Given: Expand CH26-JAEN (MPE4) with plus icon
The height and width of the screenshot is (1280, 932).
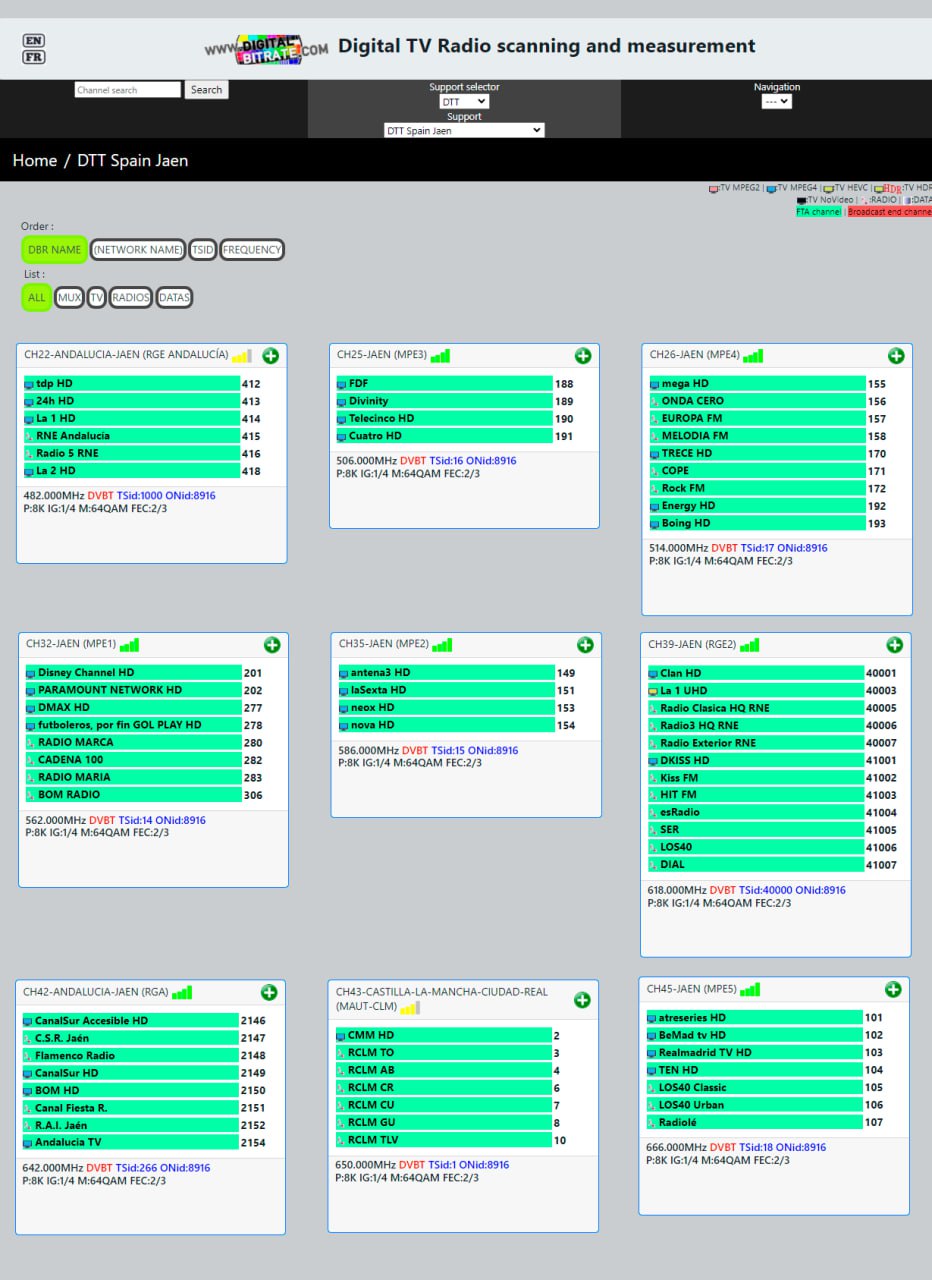Looking at the screenshot, I should 896,356.
